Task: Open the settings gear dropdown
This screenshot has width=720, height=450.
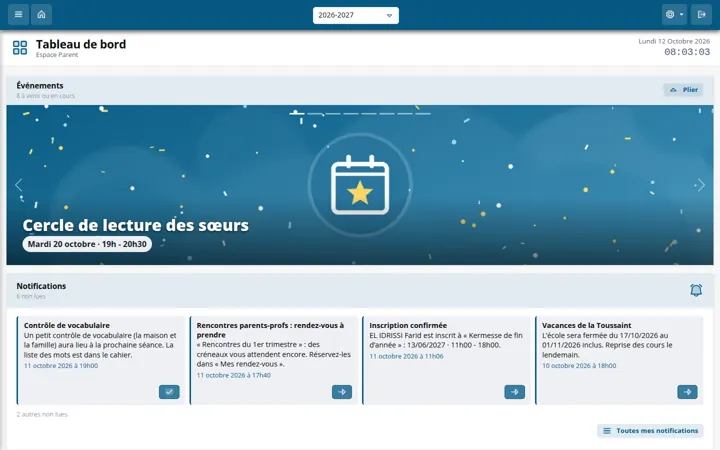Action: [674, 15]
